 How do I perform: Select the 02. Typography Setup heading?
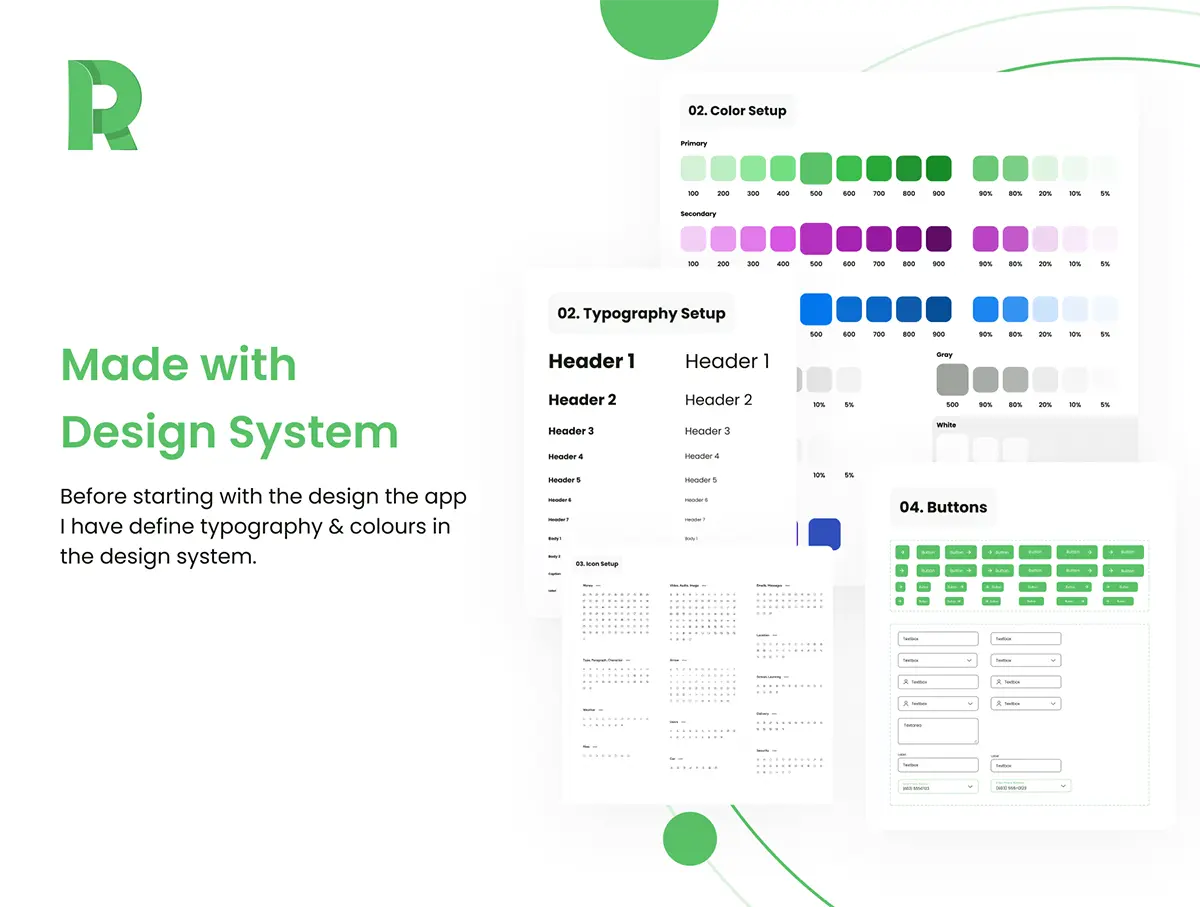click(x=641, y=313)
